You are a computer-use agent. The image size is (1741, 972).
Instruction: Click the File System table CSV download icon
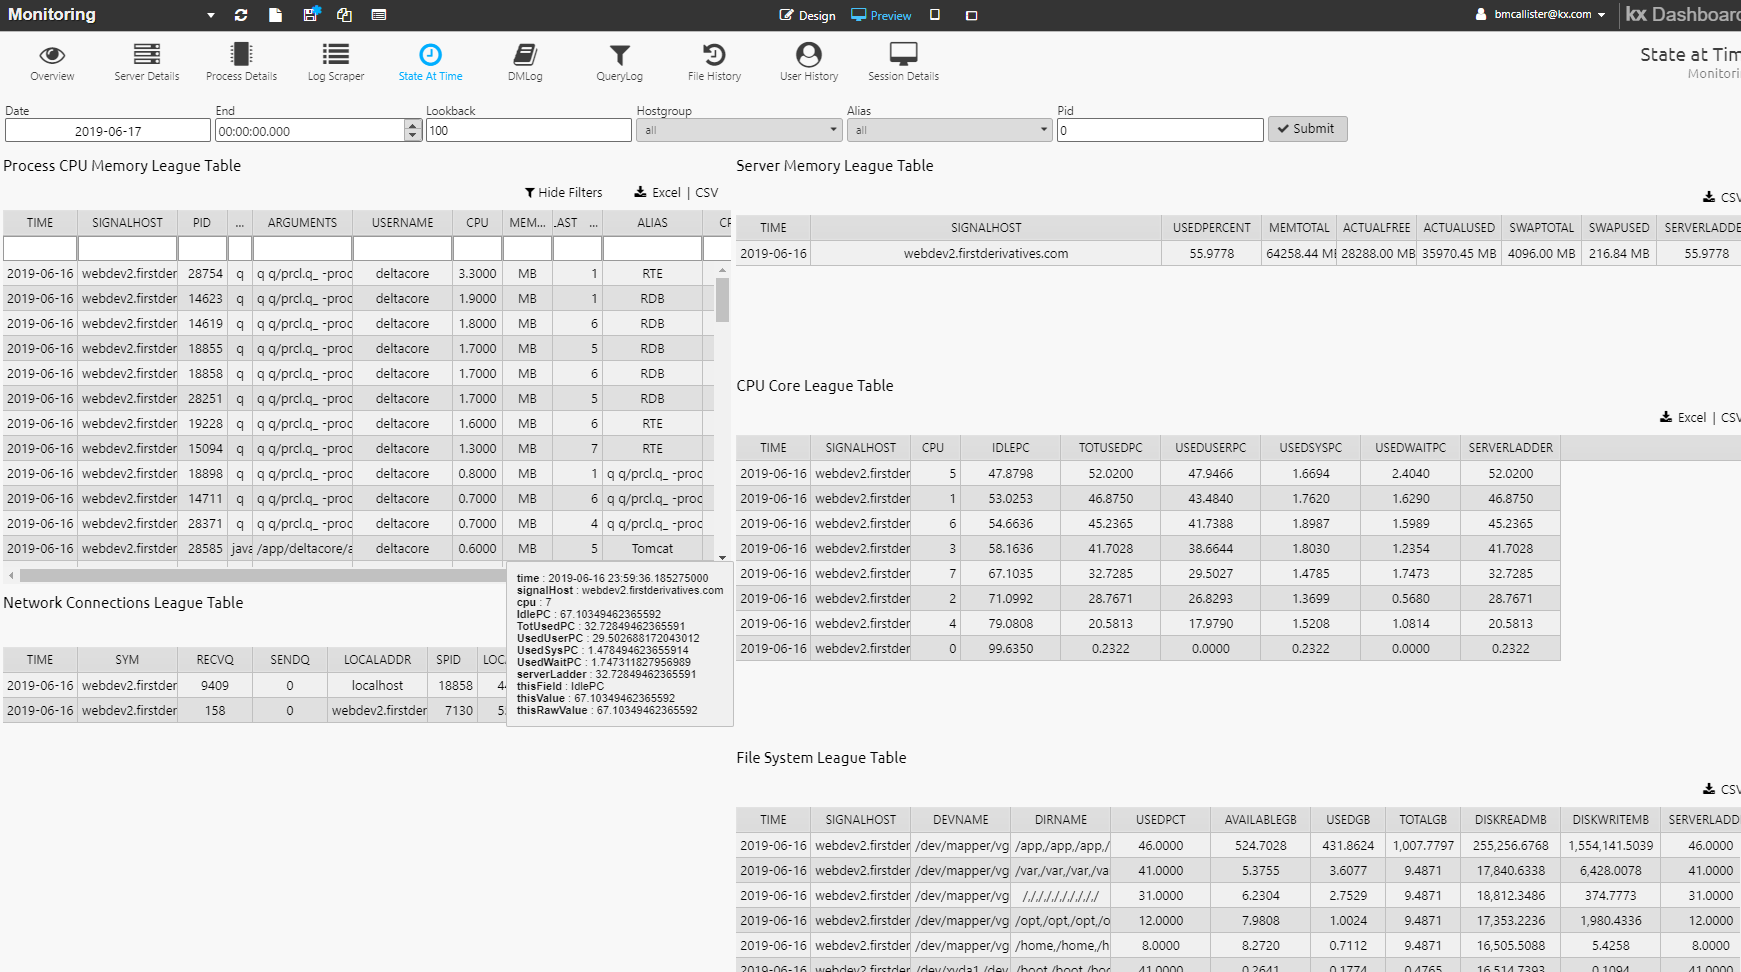coord(1709,789)
